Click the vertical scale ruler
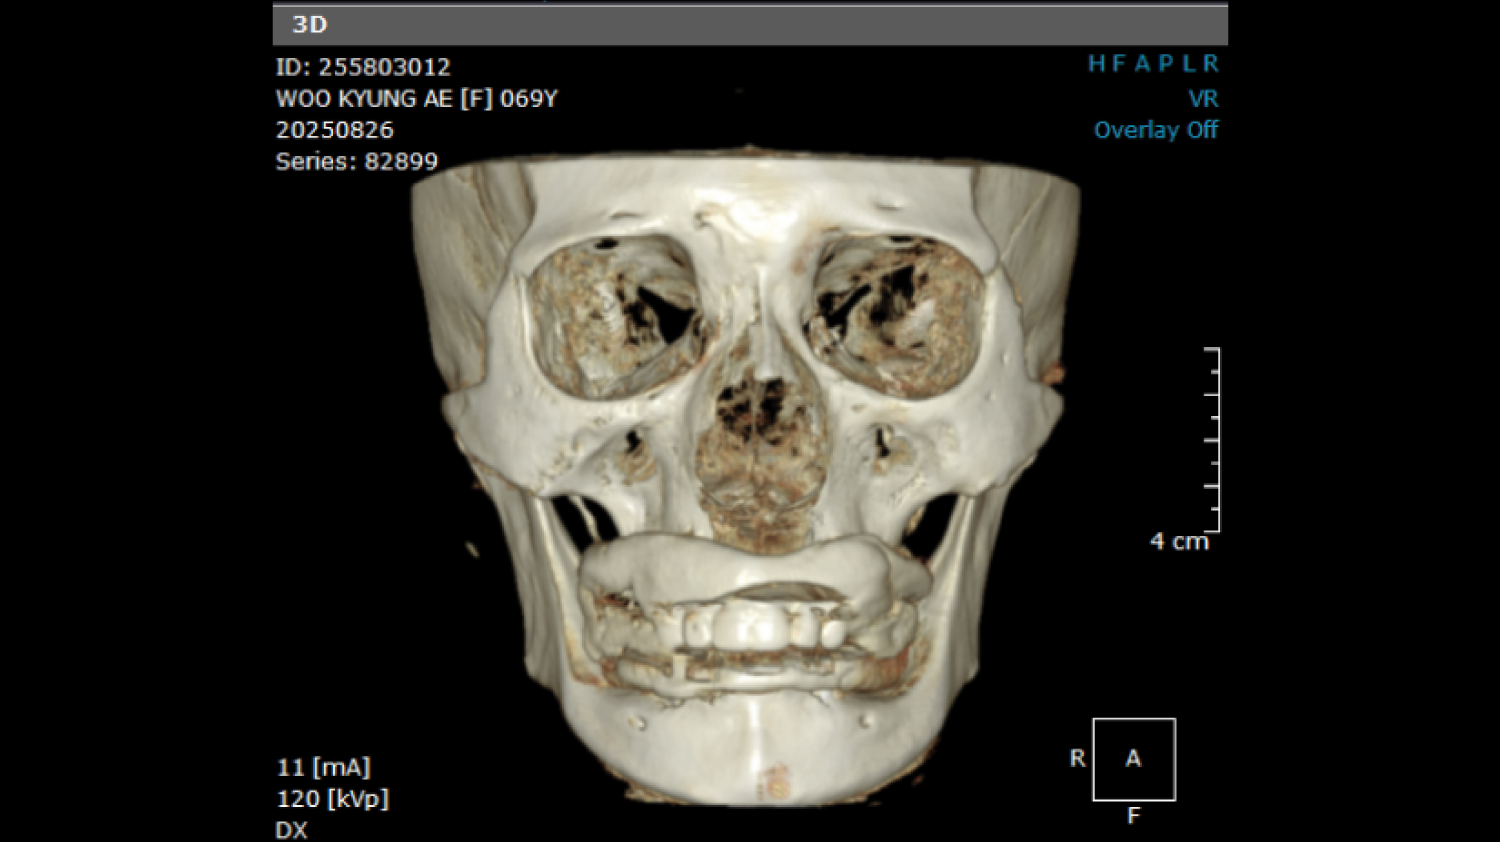Viewport: 1500px width, 842px height. coord(1213,439)
